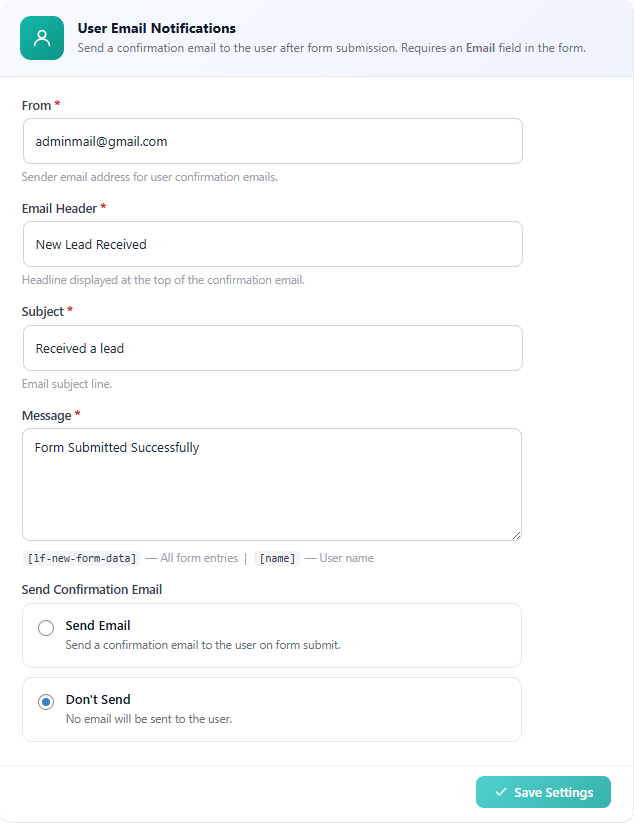This screenshot has height=823, width=634.
Task: Click the checkmark icon inside Save Settings
Action: click(x=501, y=791)
